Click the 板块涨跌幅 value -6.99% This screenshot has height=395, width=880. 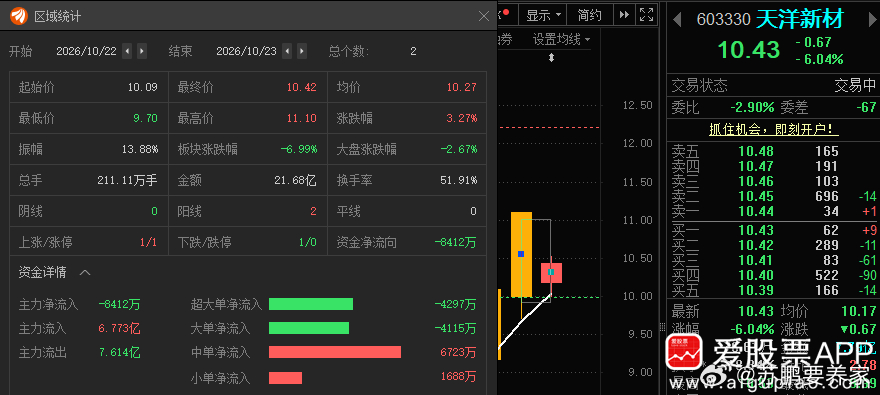tap(299, 150)
